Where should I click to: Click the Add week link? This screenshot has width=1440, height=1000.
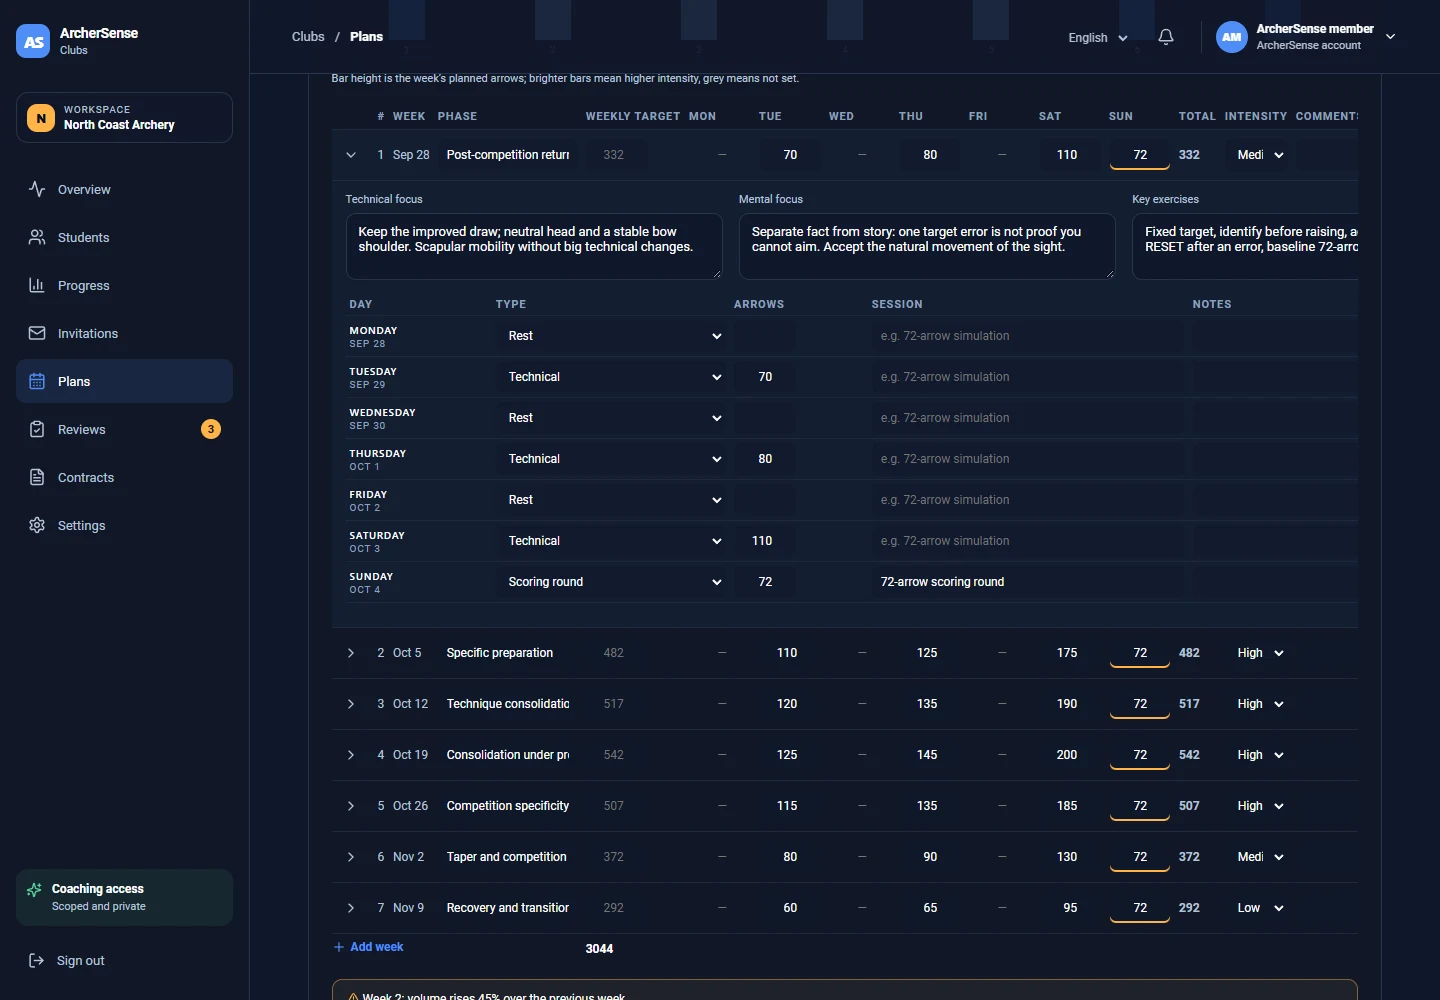[x=368, y=947]
